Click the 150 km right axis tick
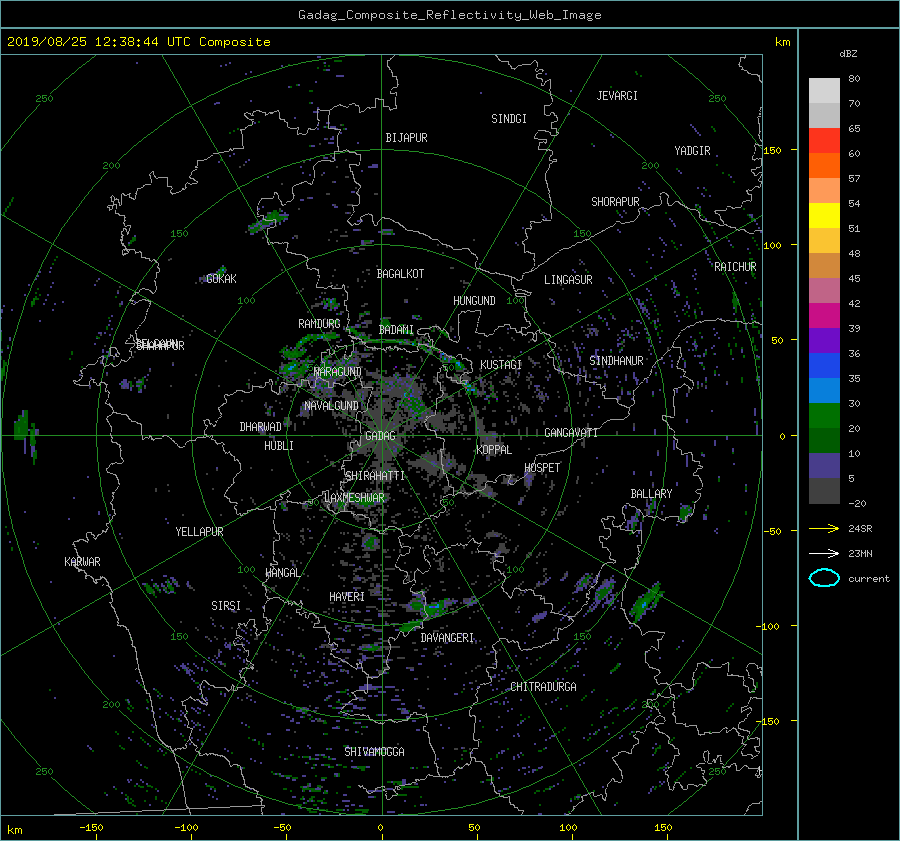This screenshot has height=841, width=900. pyautogui.click(x=772, y=150)
